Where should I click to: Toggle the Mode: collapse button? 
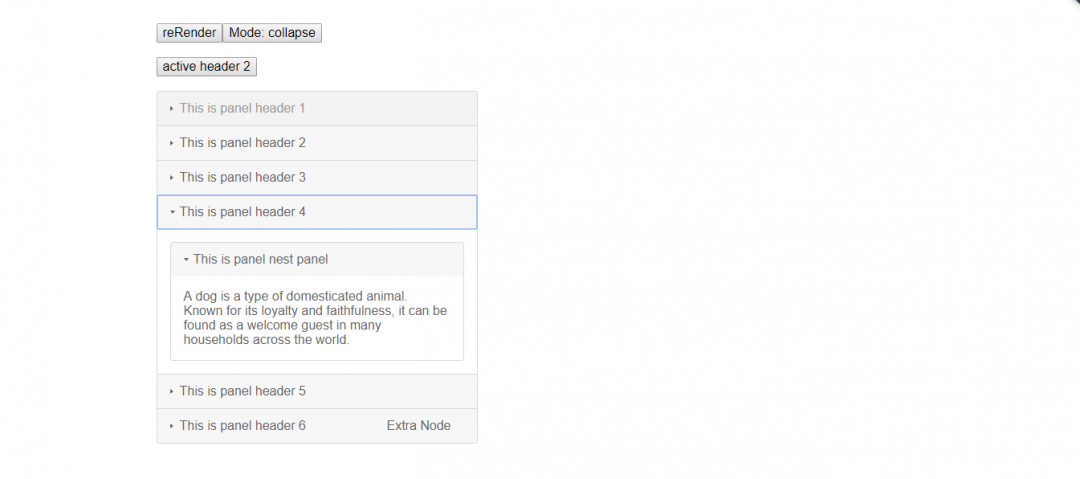(272, 33)
